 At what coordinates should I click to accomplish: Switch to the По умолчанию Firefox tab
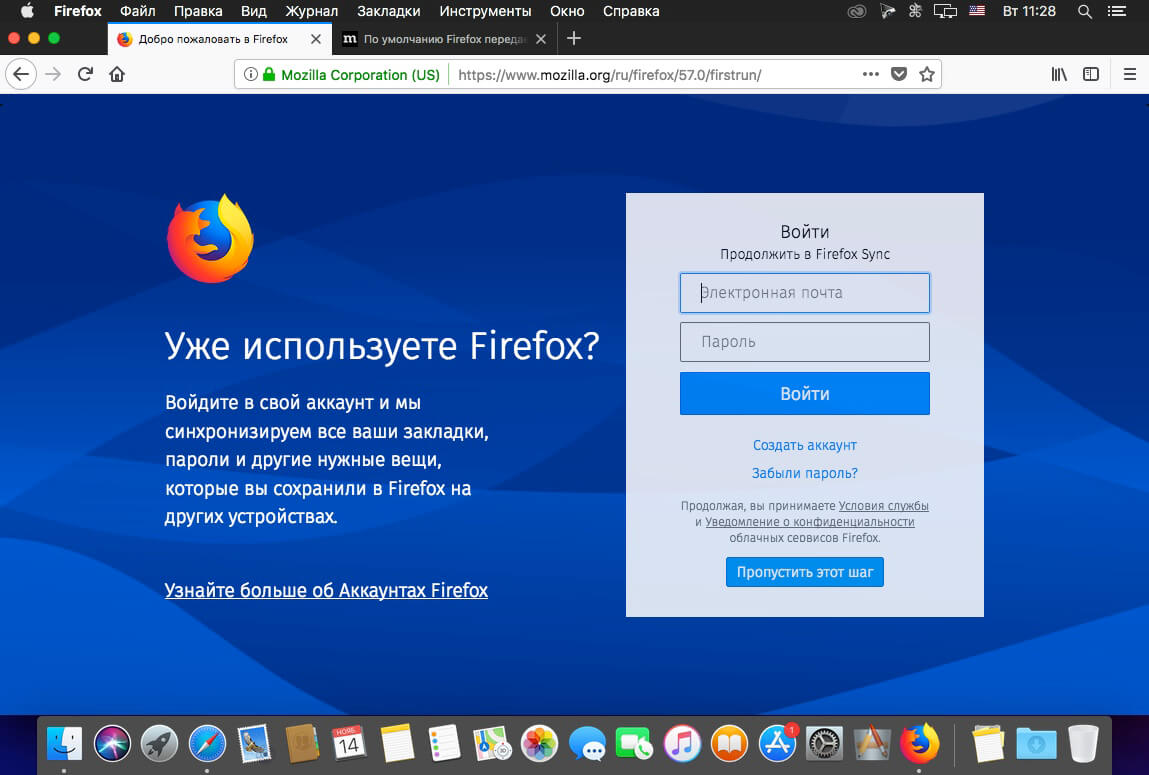444,39
